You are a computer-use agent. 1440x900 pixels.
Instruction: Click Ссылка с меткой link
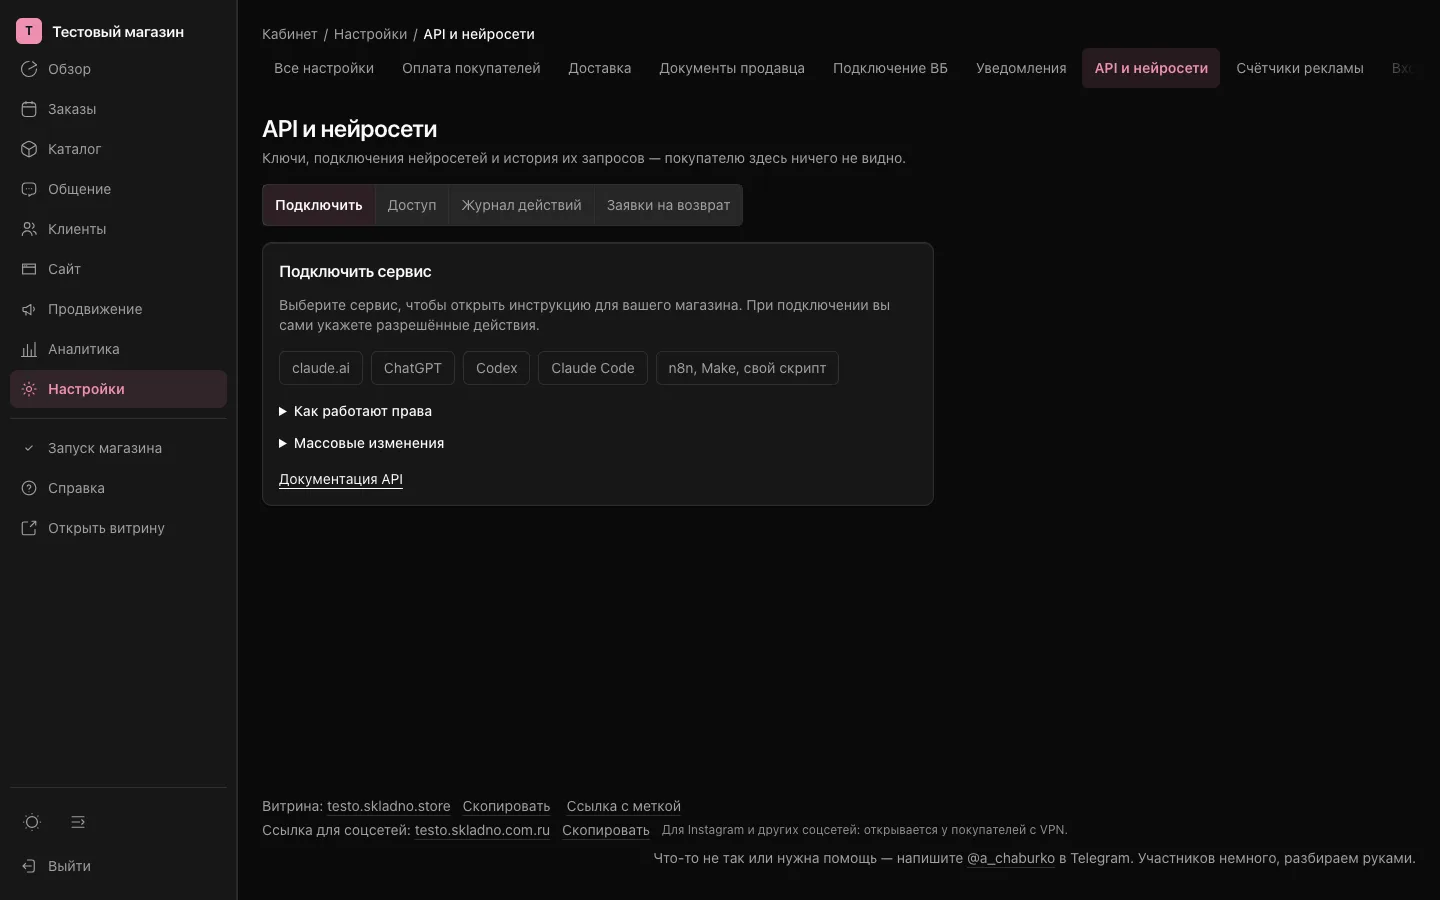[x=624, y=806]
